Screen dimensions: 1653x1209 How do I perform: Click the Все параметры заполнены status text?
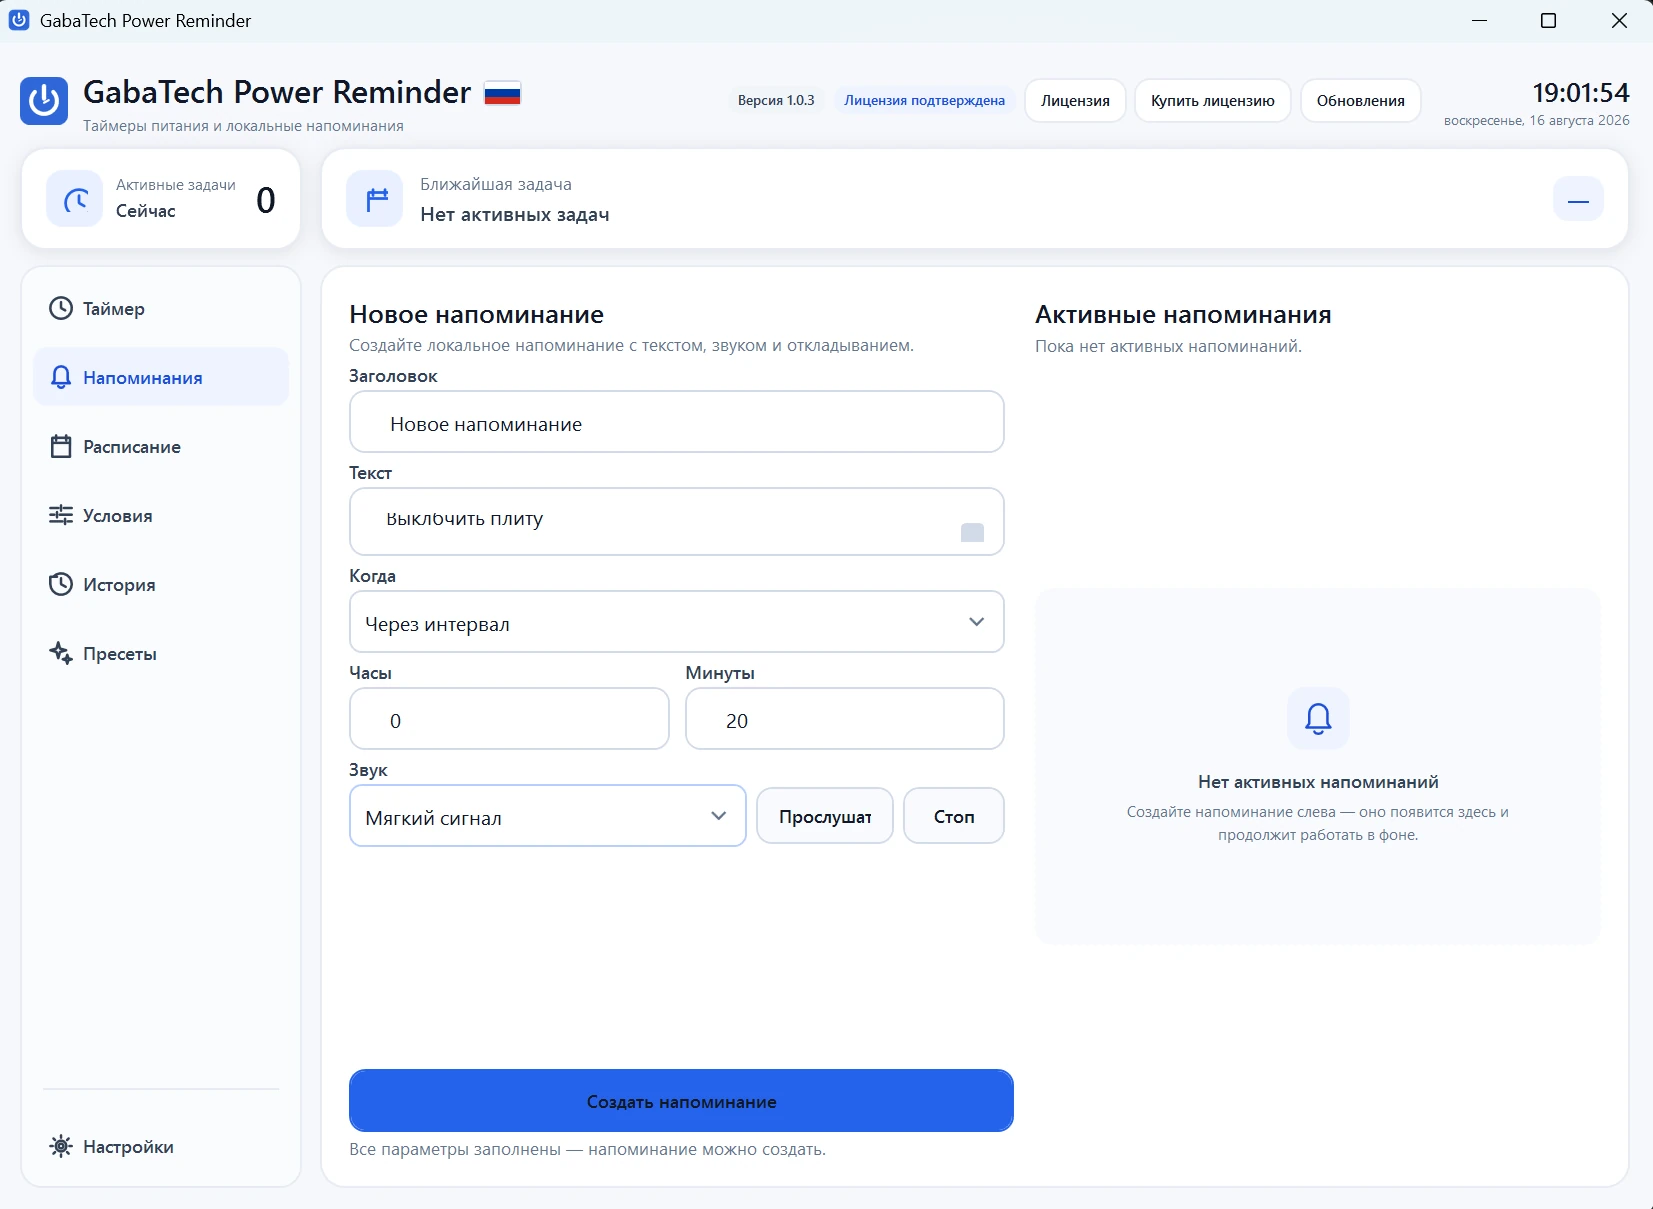pos(587,1149)
